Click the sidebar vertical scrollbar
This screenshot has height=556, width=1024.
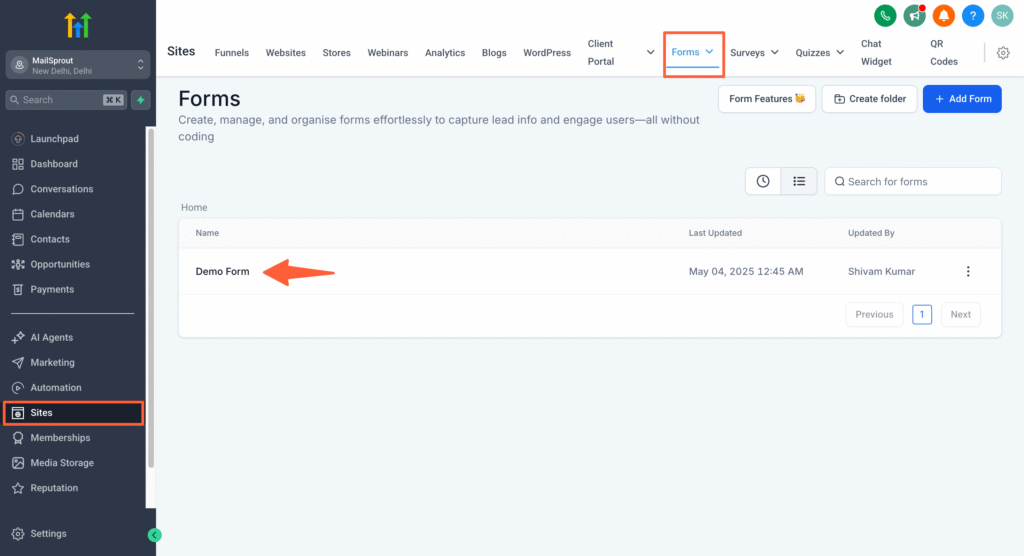click(x=151, y=300)
